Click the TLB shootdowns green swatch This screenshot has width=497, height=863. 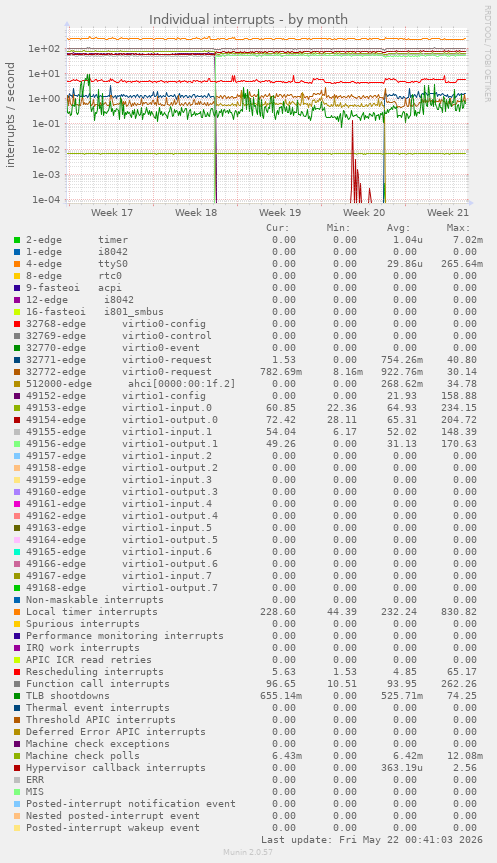pos(17,696)
